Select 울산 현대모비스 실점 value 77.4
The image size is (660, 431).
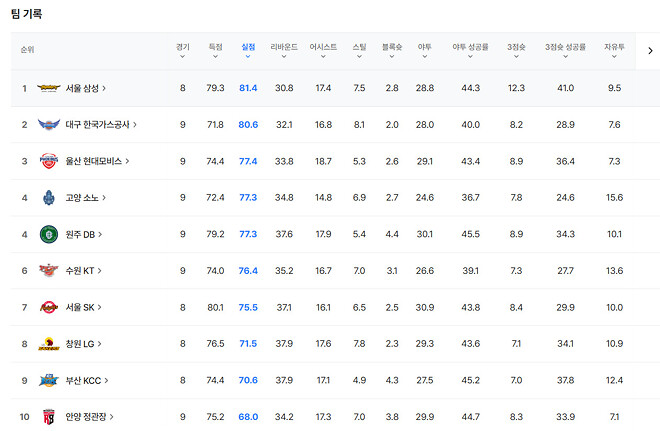[248, 161]
